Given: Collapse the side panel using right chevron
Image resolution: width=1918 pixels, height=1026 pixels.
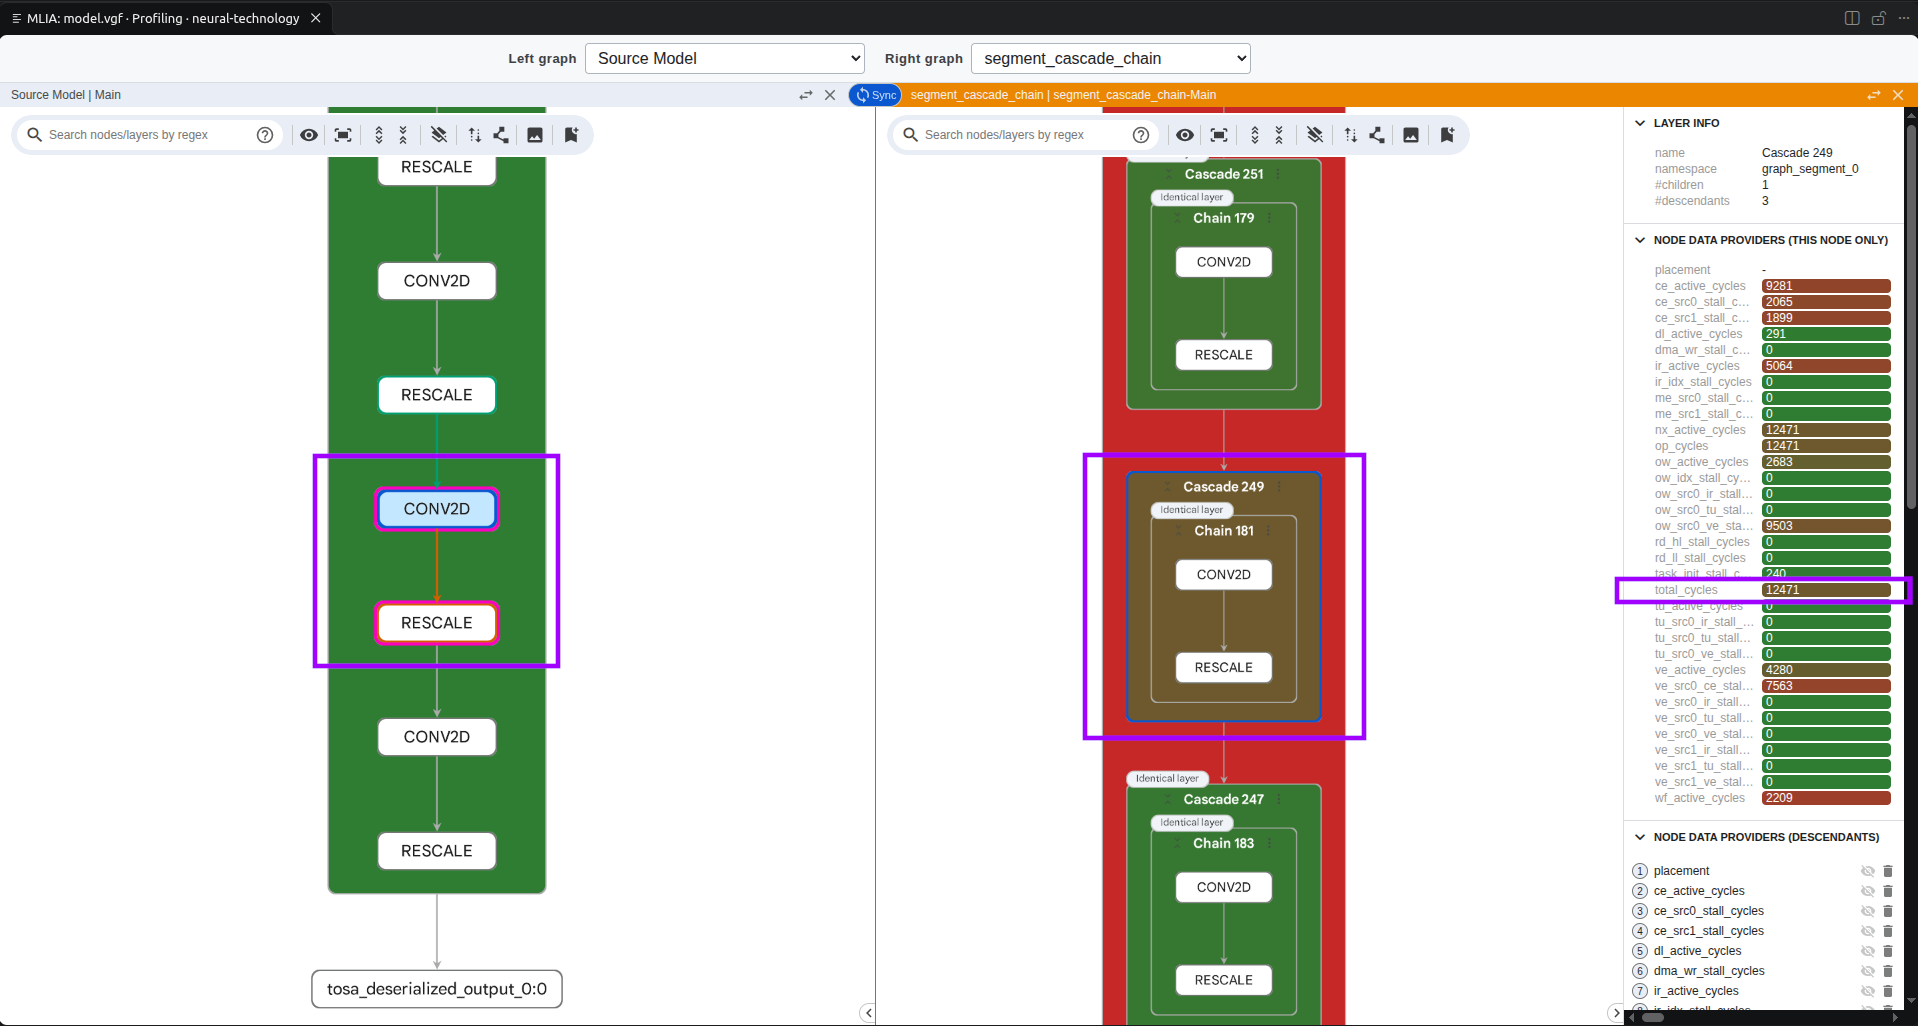Looking at the screenshot, I should [1616, 1013].
